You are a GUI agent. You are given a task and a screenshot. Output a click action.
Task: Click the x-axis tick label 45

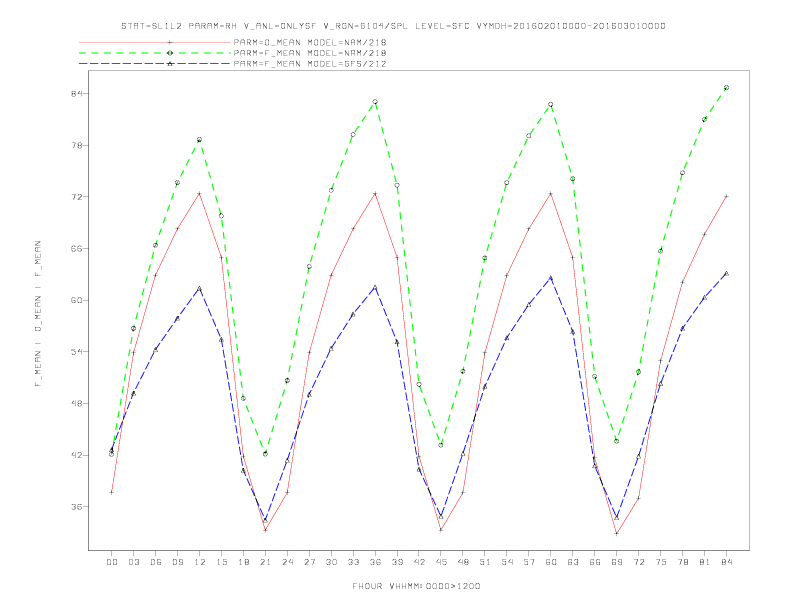point(441,562)
